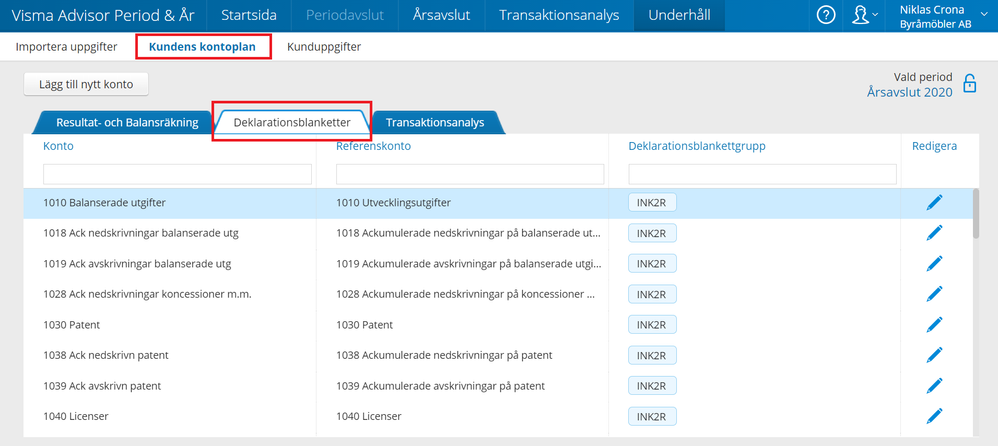Click pencil icon for 1039 Ack avskrivn patent

[x=934, y=386]
